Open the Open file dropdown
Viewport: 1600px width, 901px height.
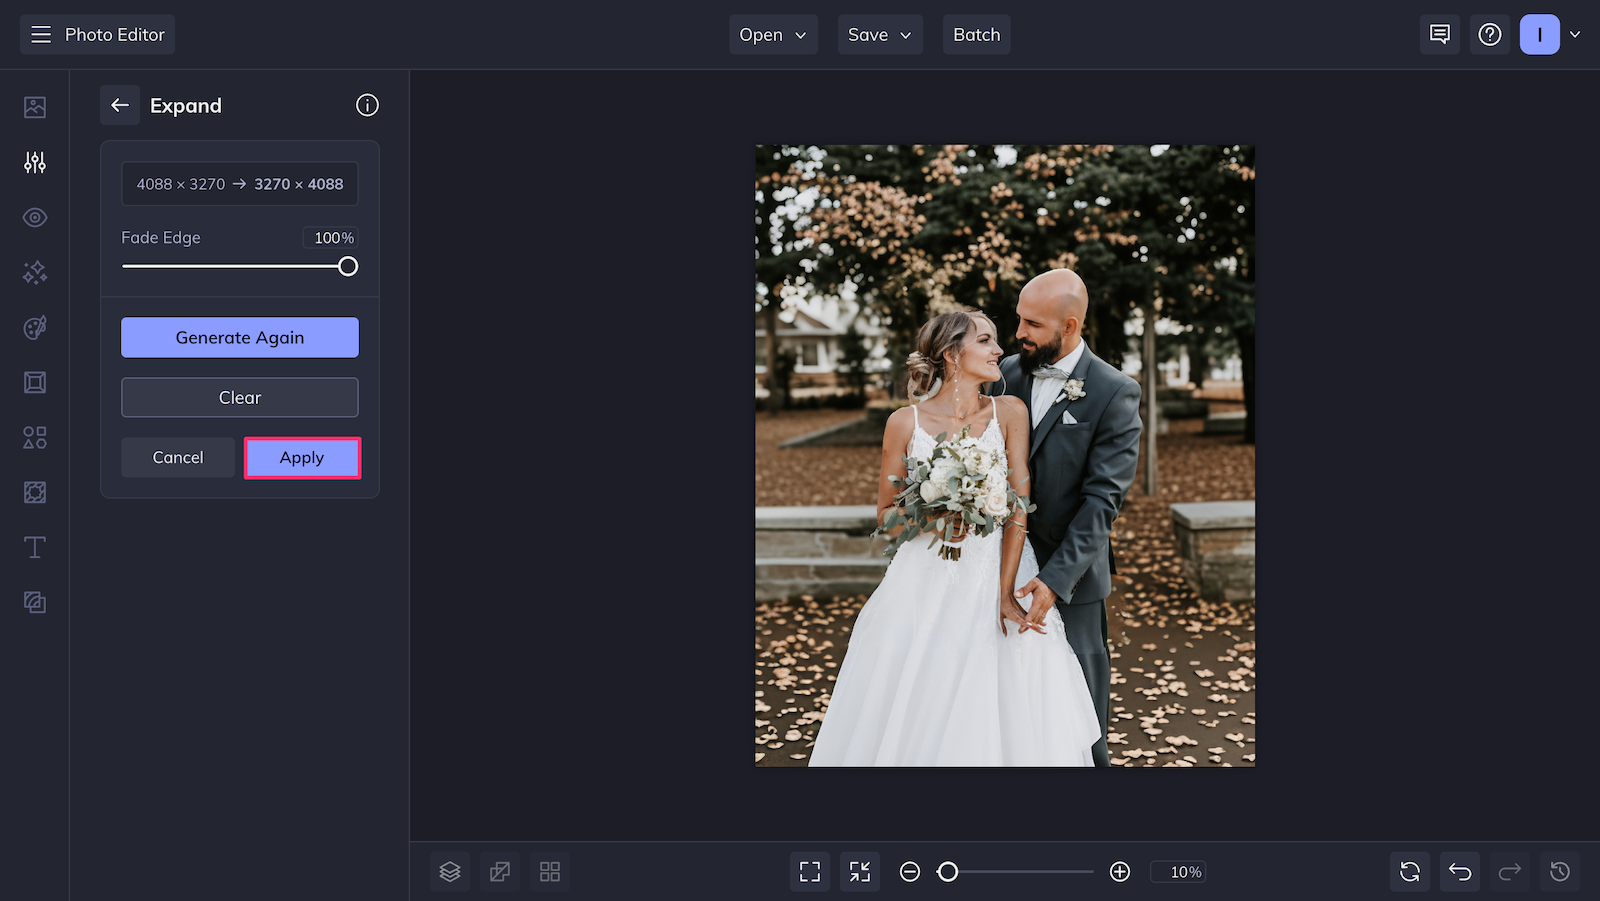point(773,34)
